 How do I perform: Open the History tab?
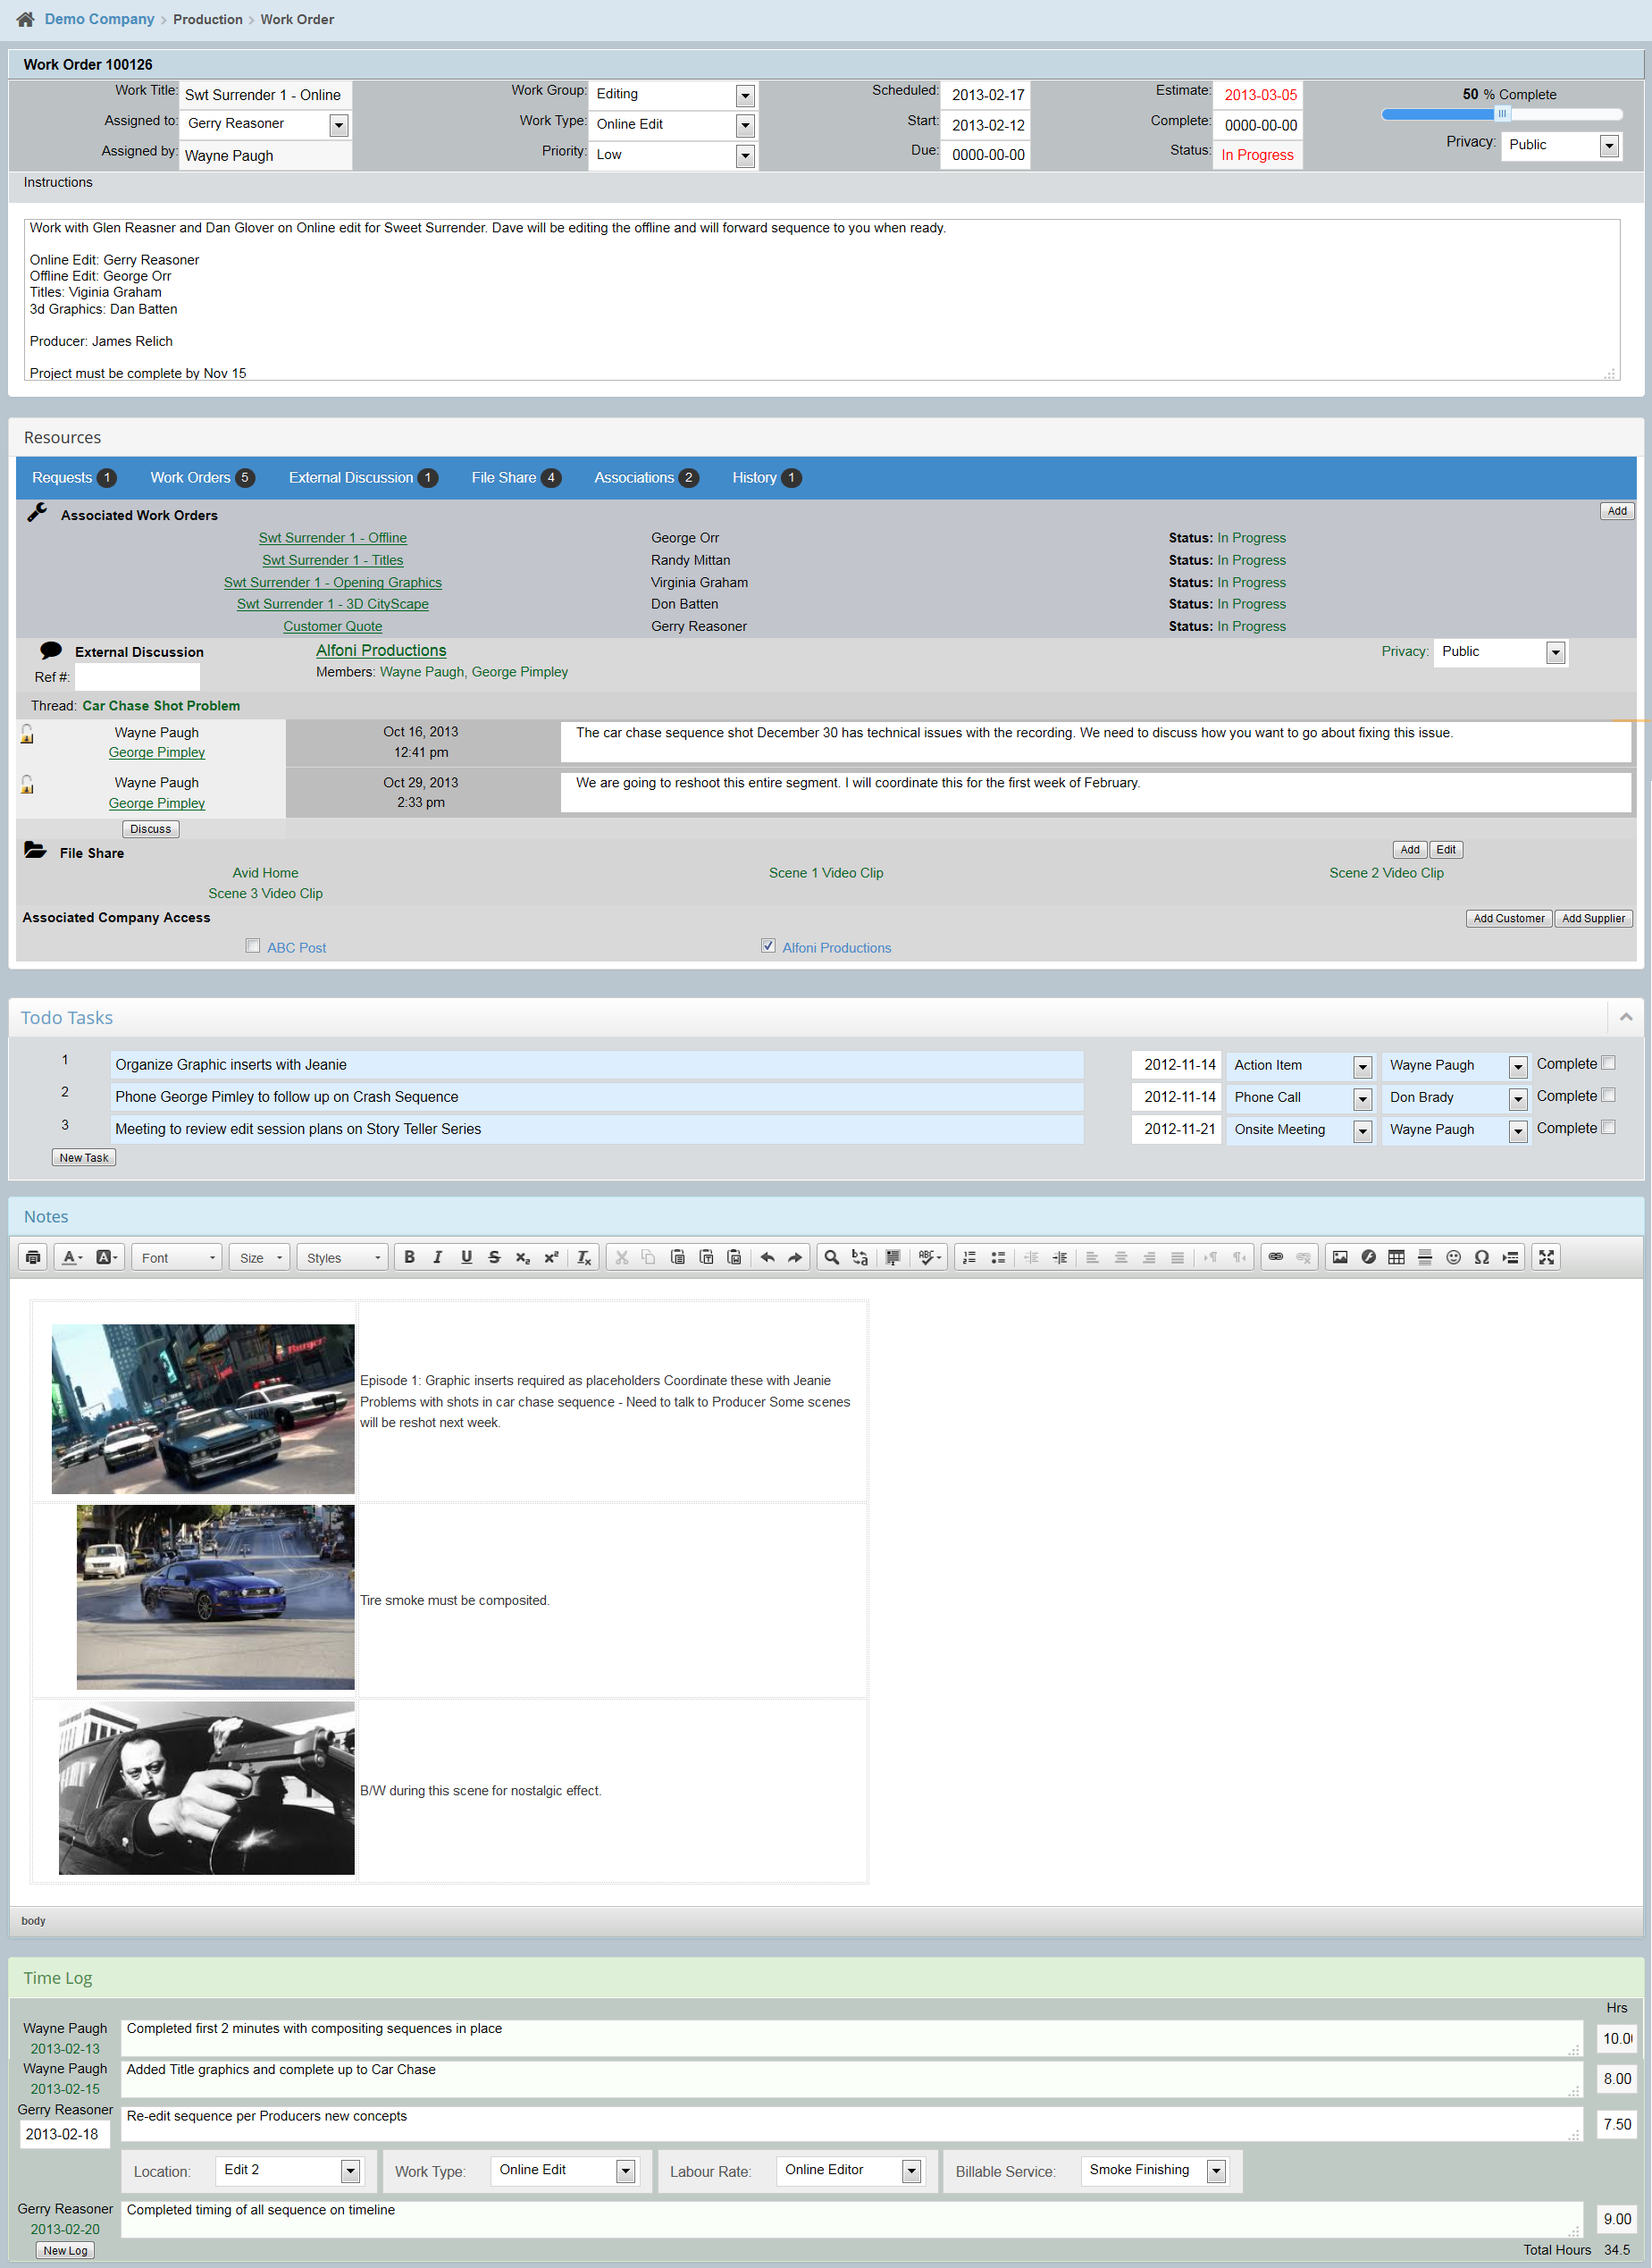[x=766, y=478]
